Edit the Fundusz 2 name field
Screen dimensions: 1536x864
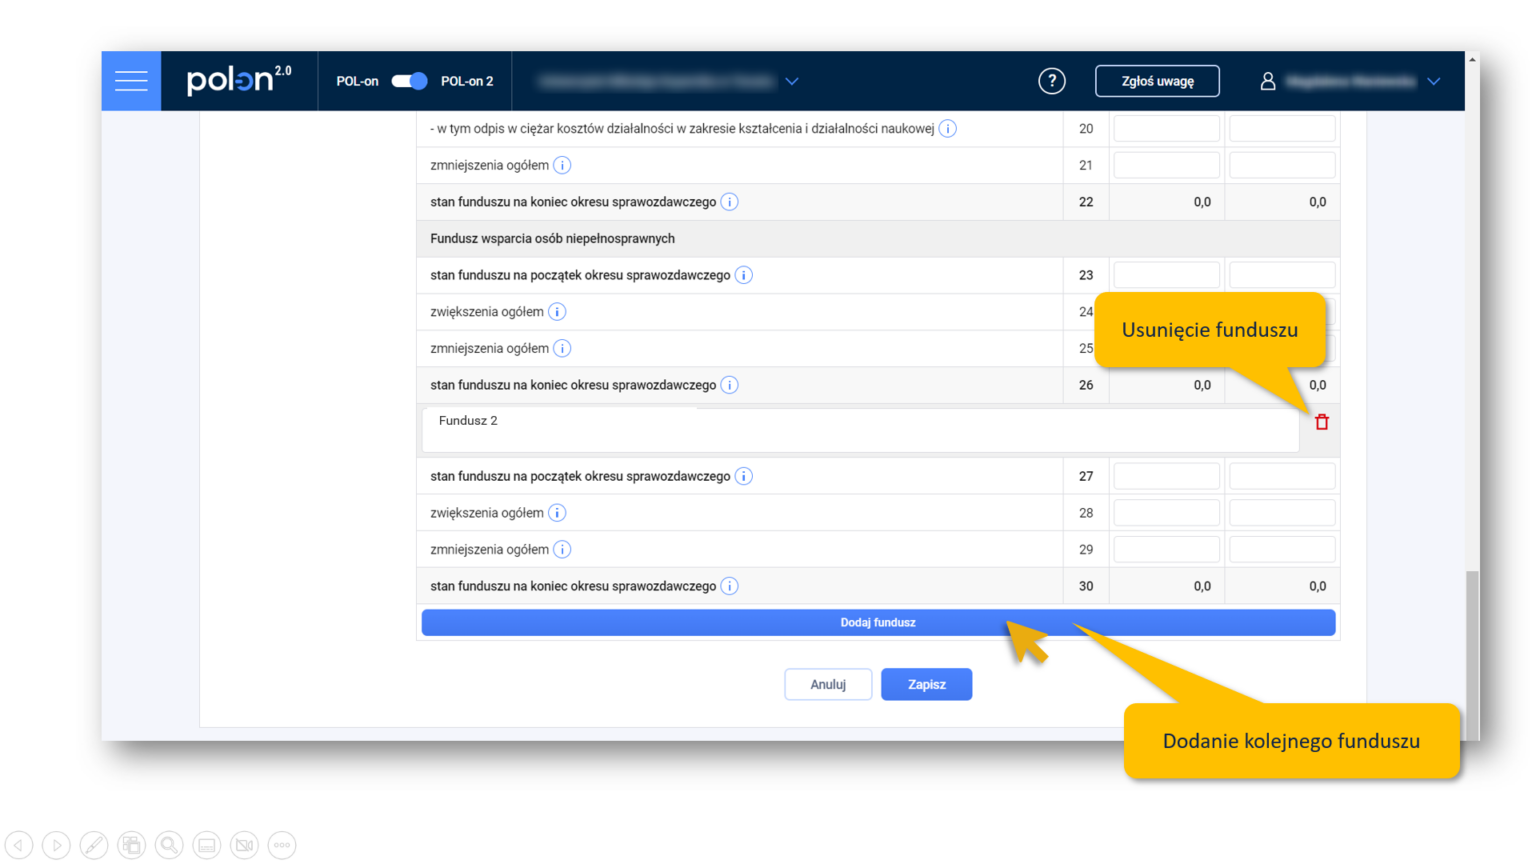point(860,430)
